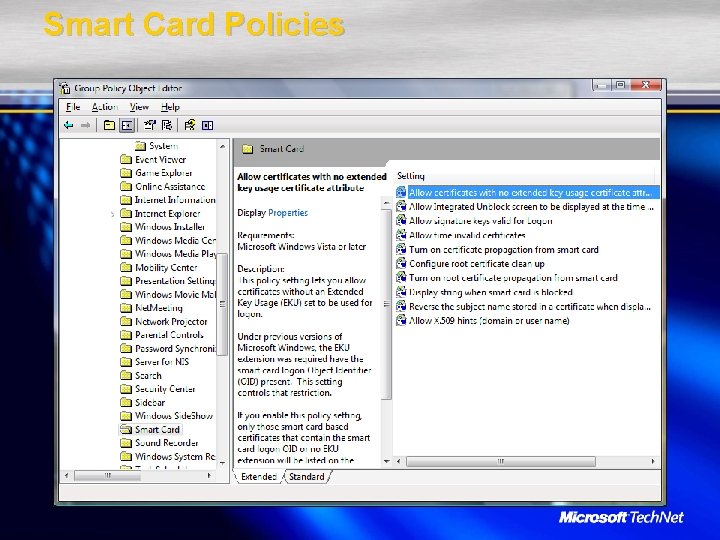Select Display string when smart card is blocked
720x540 pixels.
pyautogui.click(x=485, y=292)
